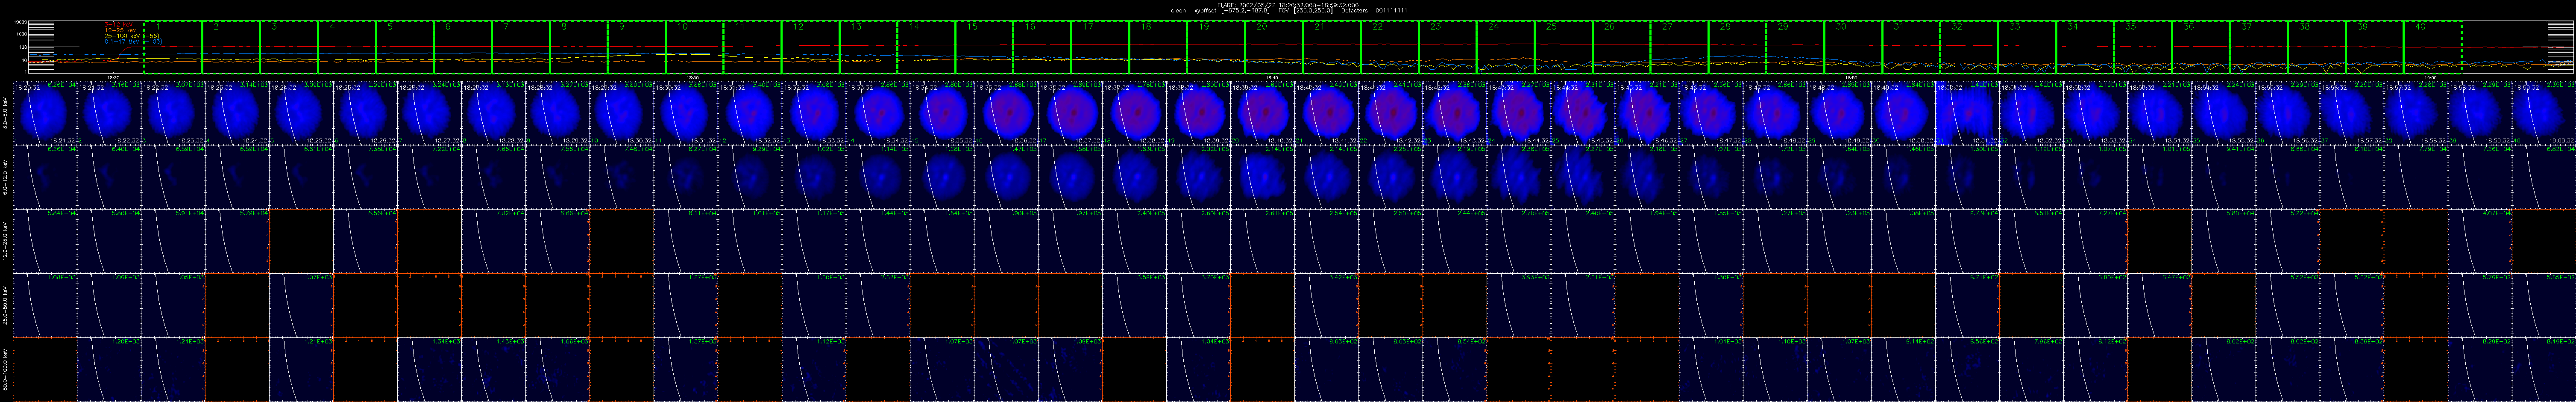Screen dimensions: 2576x402
Task: Click the 19:00:32 end time label
Action: point(2562,141)
